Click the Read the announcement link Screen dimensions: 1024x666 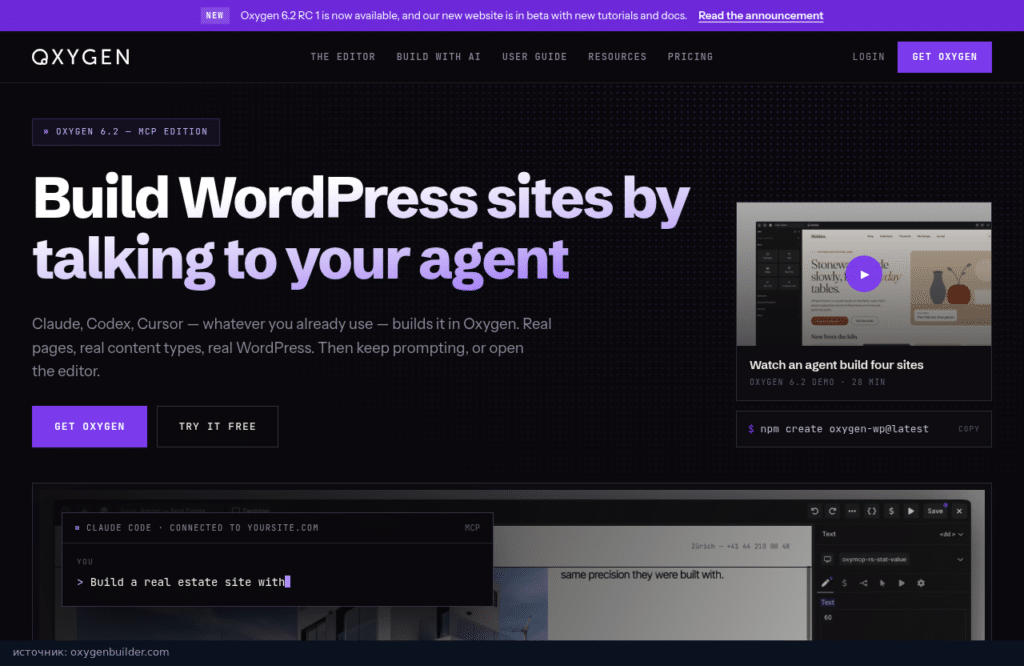point(761,16)
